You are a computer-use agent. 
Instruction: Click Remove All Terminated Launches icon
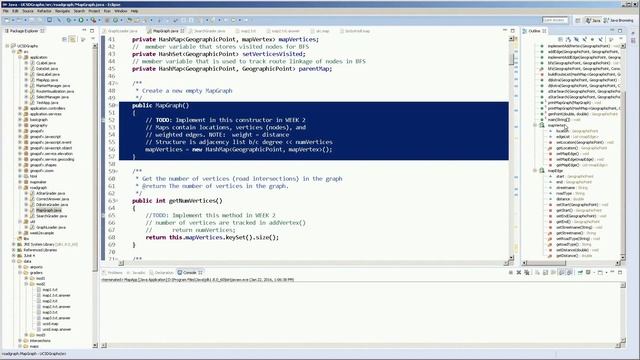527,272
